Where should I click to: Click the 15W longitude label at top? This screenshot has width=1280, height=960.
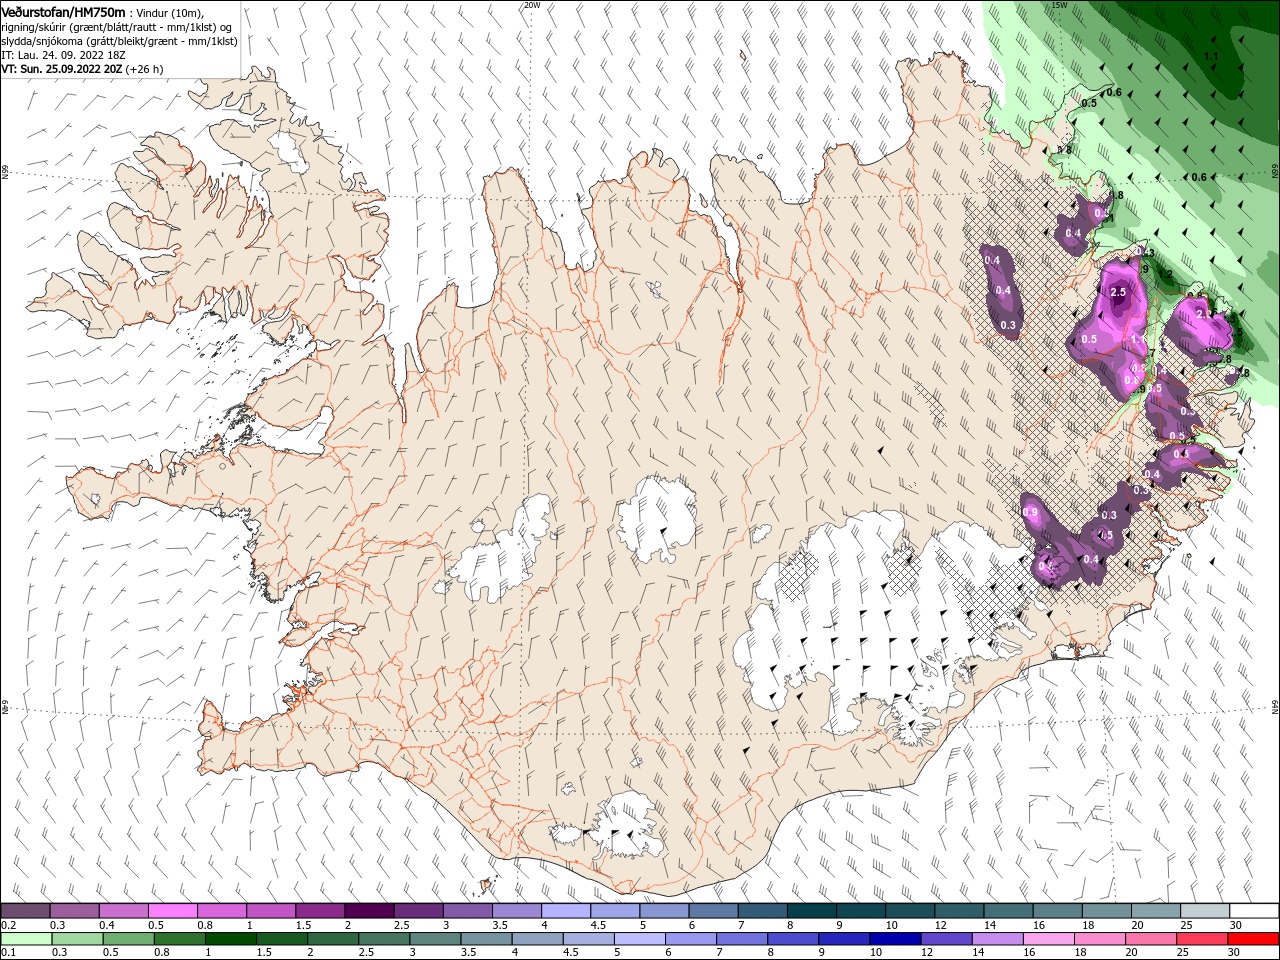point(1059,5)
